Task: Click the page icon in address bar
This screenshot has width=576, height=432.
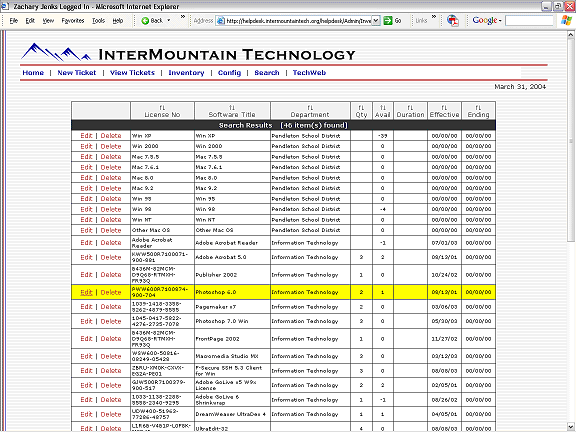Action: [221, 21]
